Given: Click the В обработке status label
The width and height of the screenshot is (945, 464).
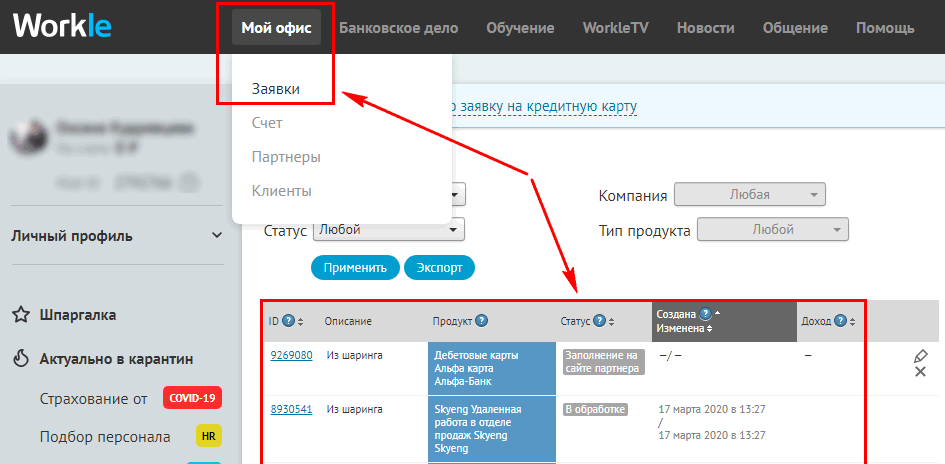Looking at the screenshot, I should (x=595, y=409).
